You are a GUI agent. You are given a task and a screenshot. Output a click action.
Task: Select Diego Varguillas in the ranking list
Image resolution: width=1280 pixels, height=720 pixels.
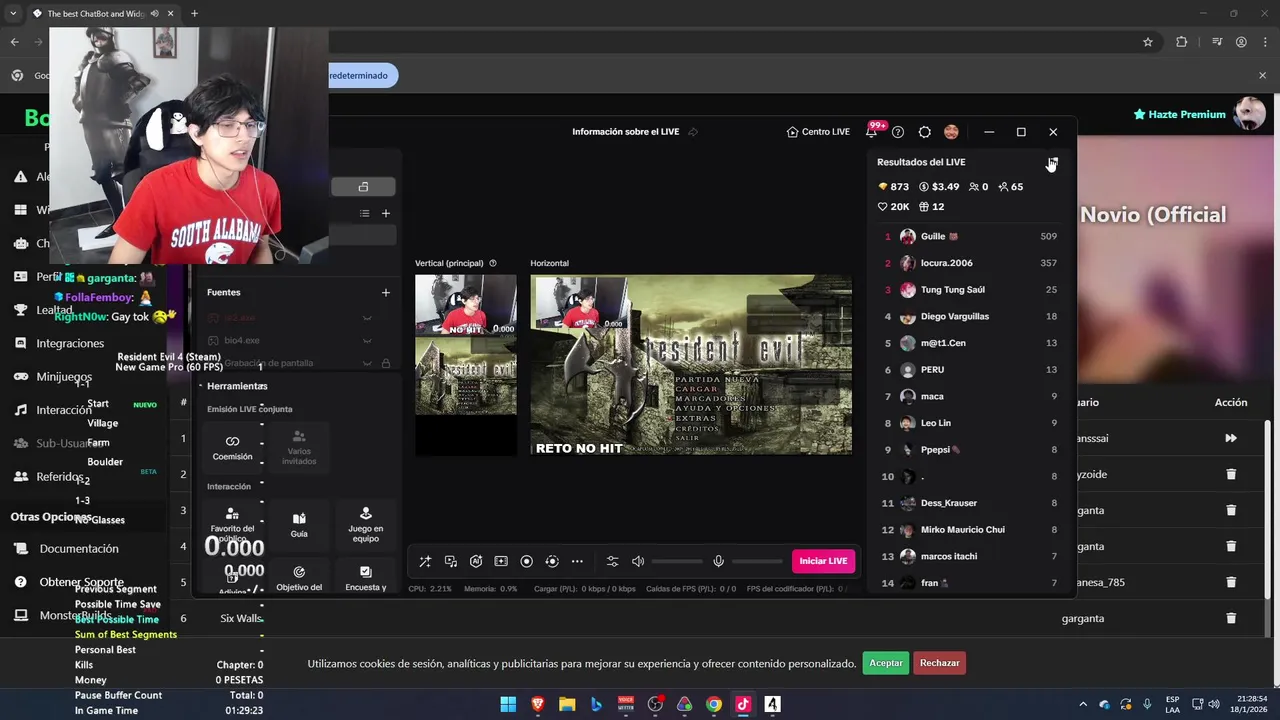click(968, 317)
